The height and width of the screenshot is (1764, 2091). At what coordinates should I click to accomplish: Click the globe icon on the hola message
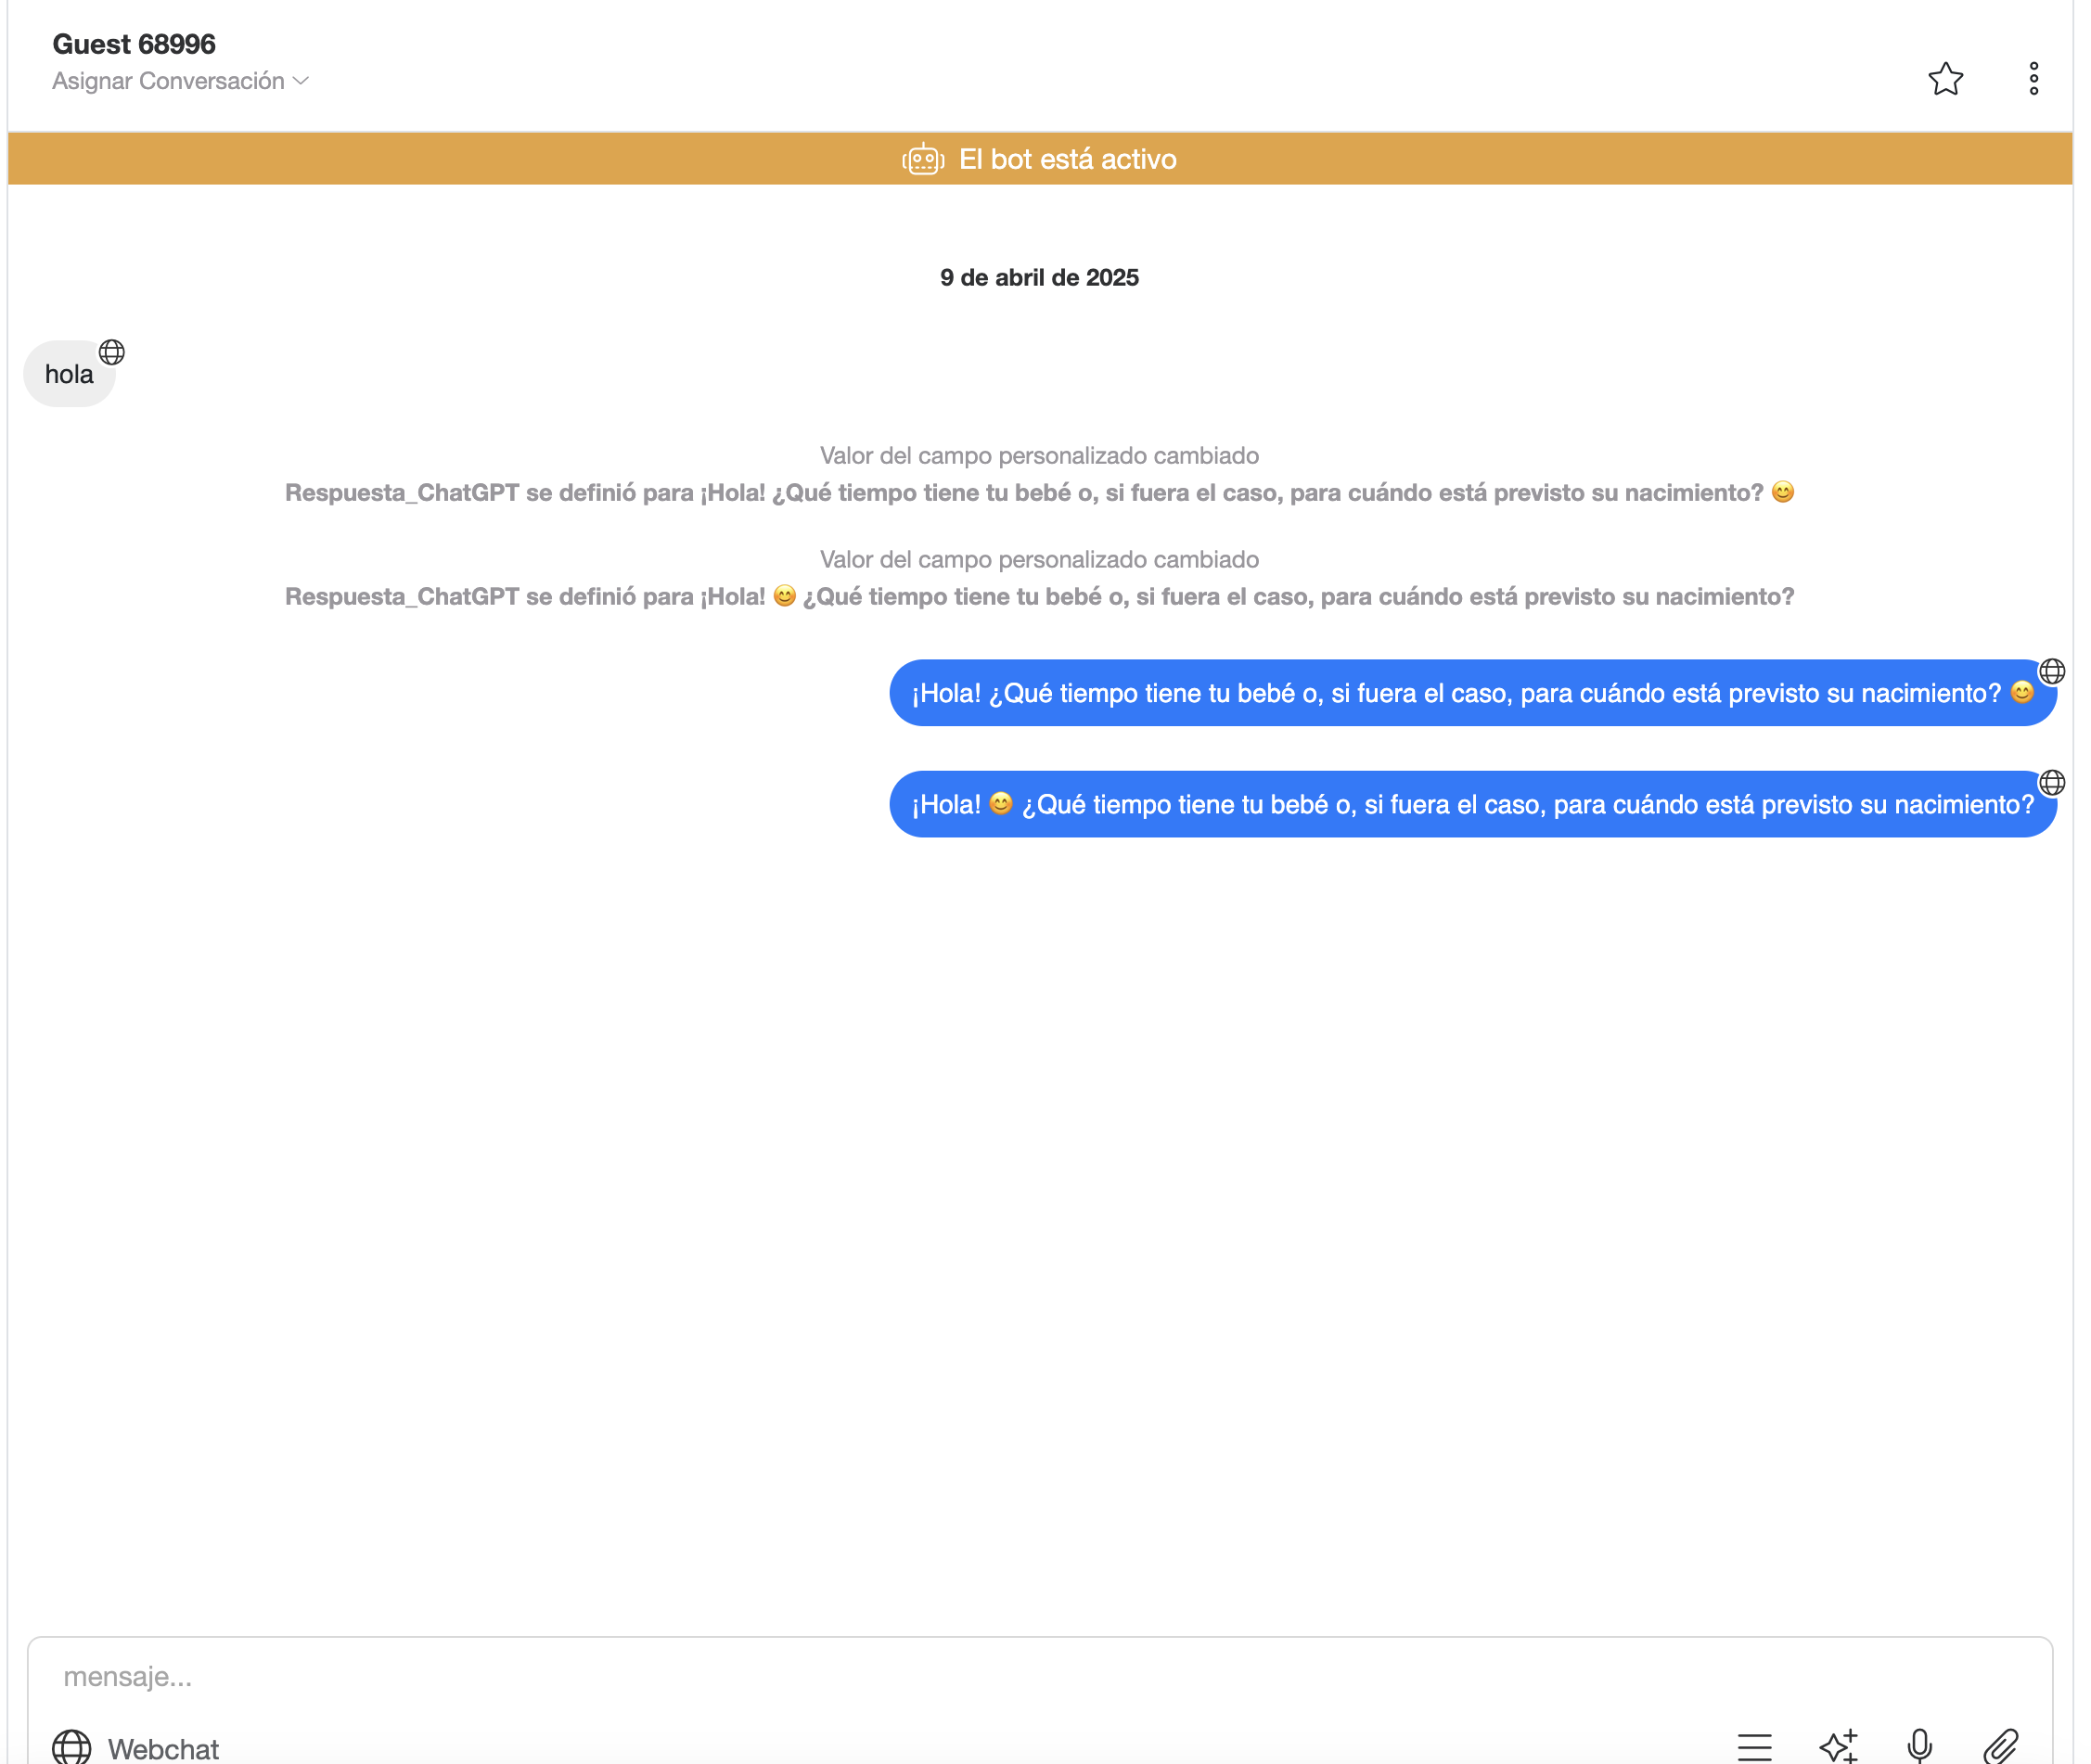click(111, 351)
